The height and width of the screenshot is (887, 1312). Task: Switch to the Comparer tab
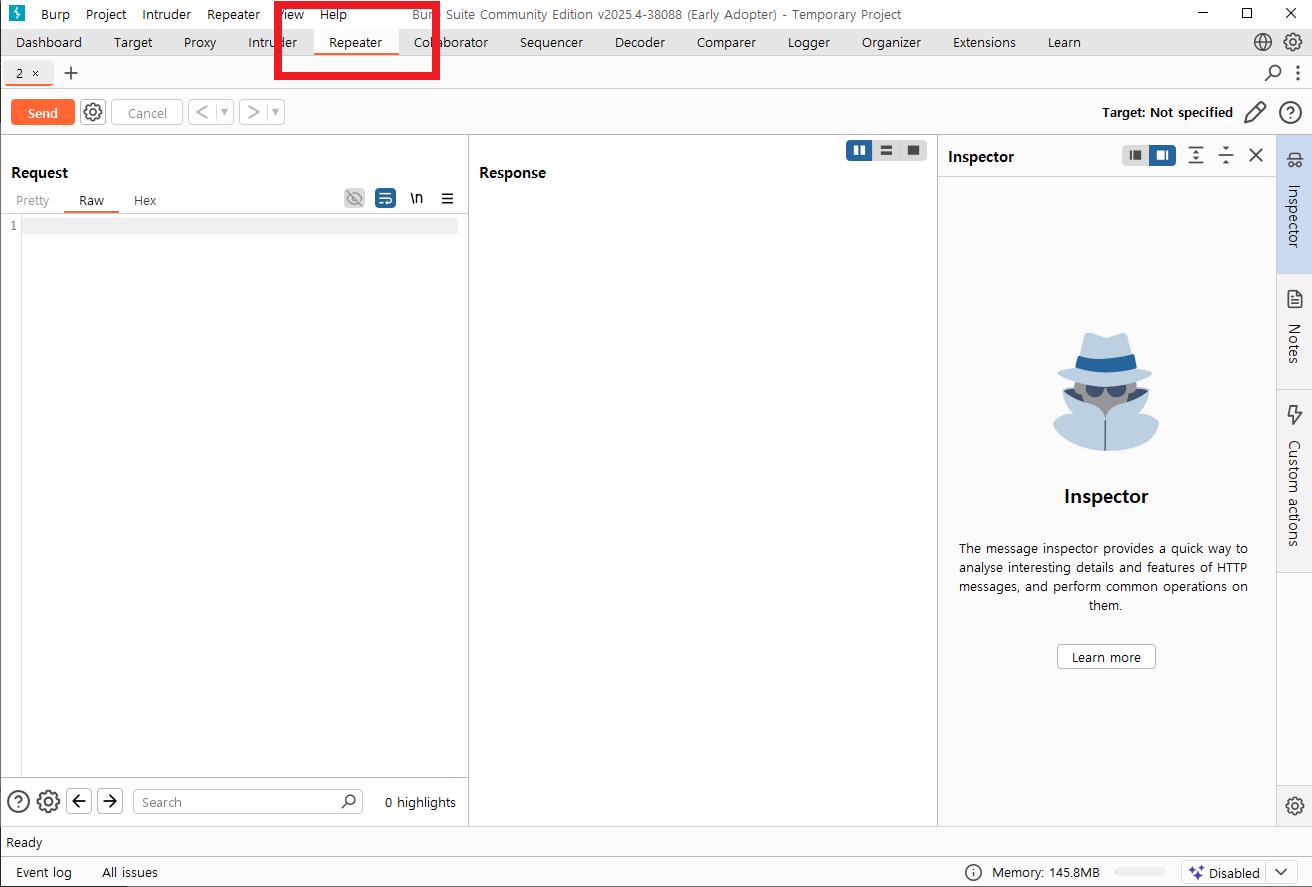coord(726,42)
